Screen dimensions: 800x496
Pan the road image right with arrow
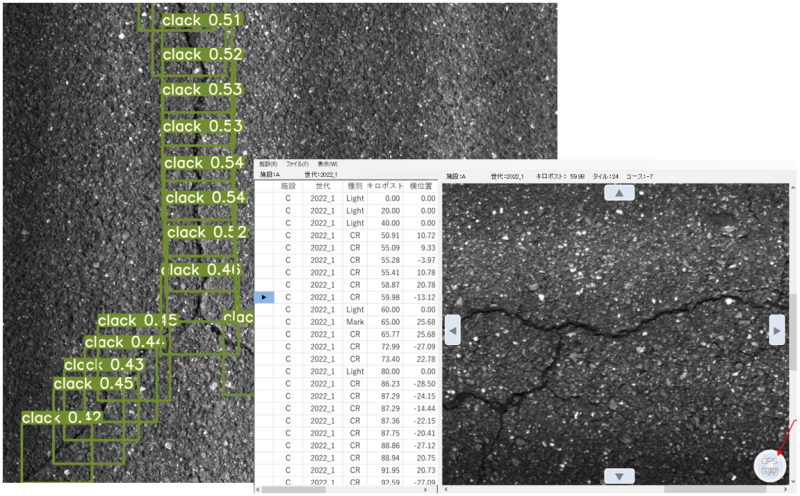(x=777, y=330)
